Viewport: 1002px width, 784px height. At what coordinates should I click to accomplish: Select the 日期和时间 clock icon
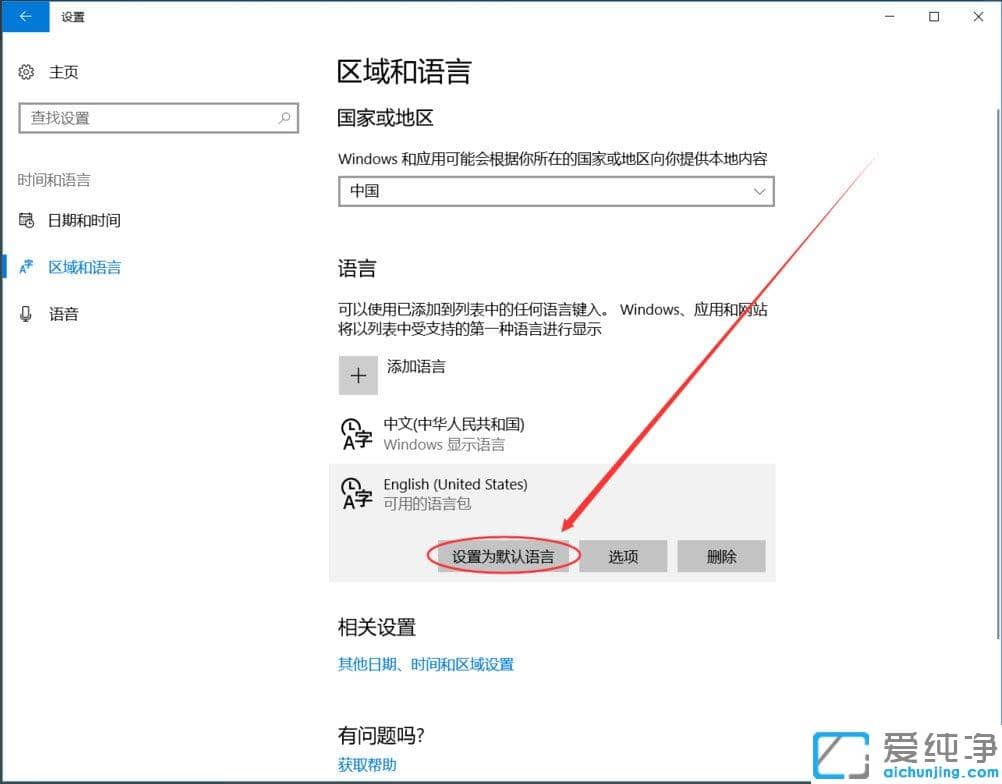pos(27,220)
